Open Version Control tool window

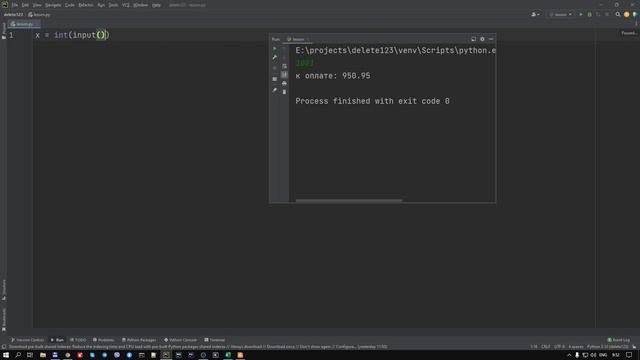coord(27,340)
